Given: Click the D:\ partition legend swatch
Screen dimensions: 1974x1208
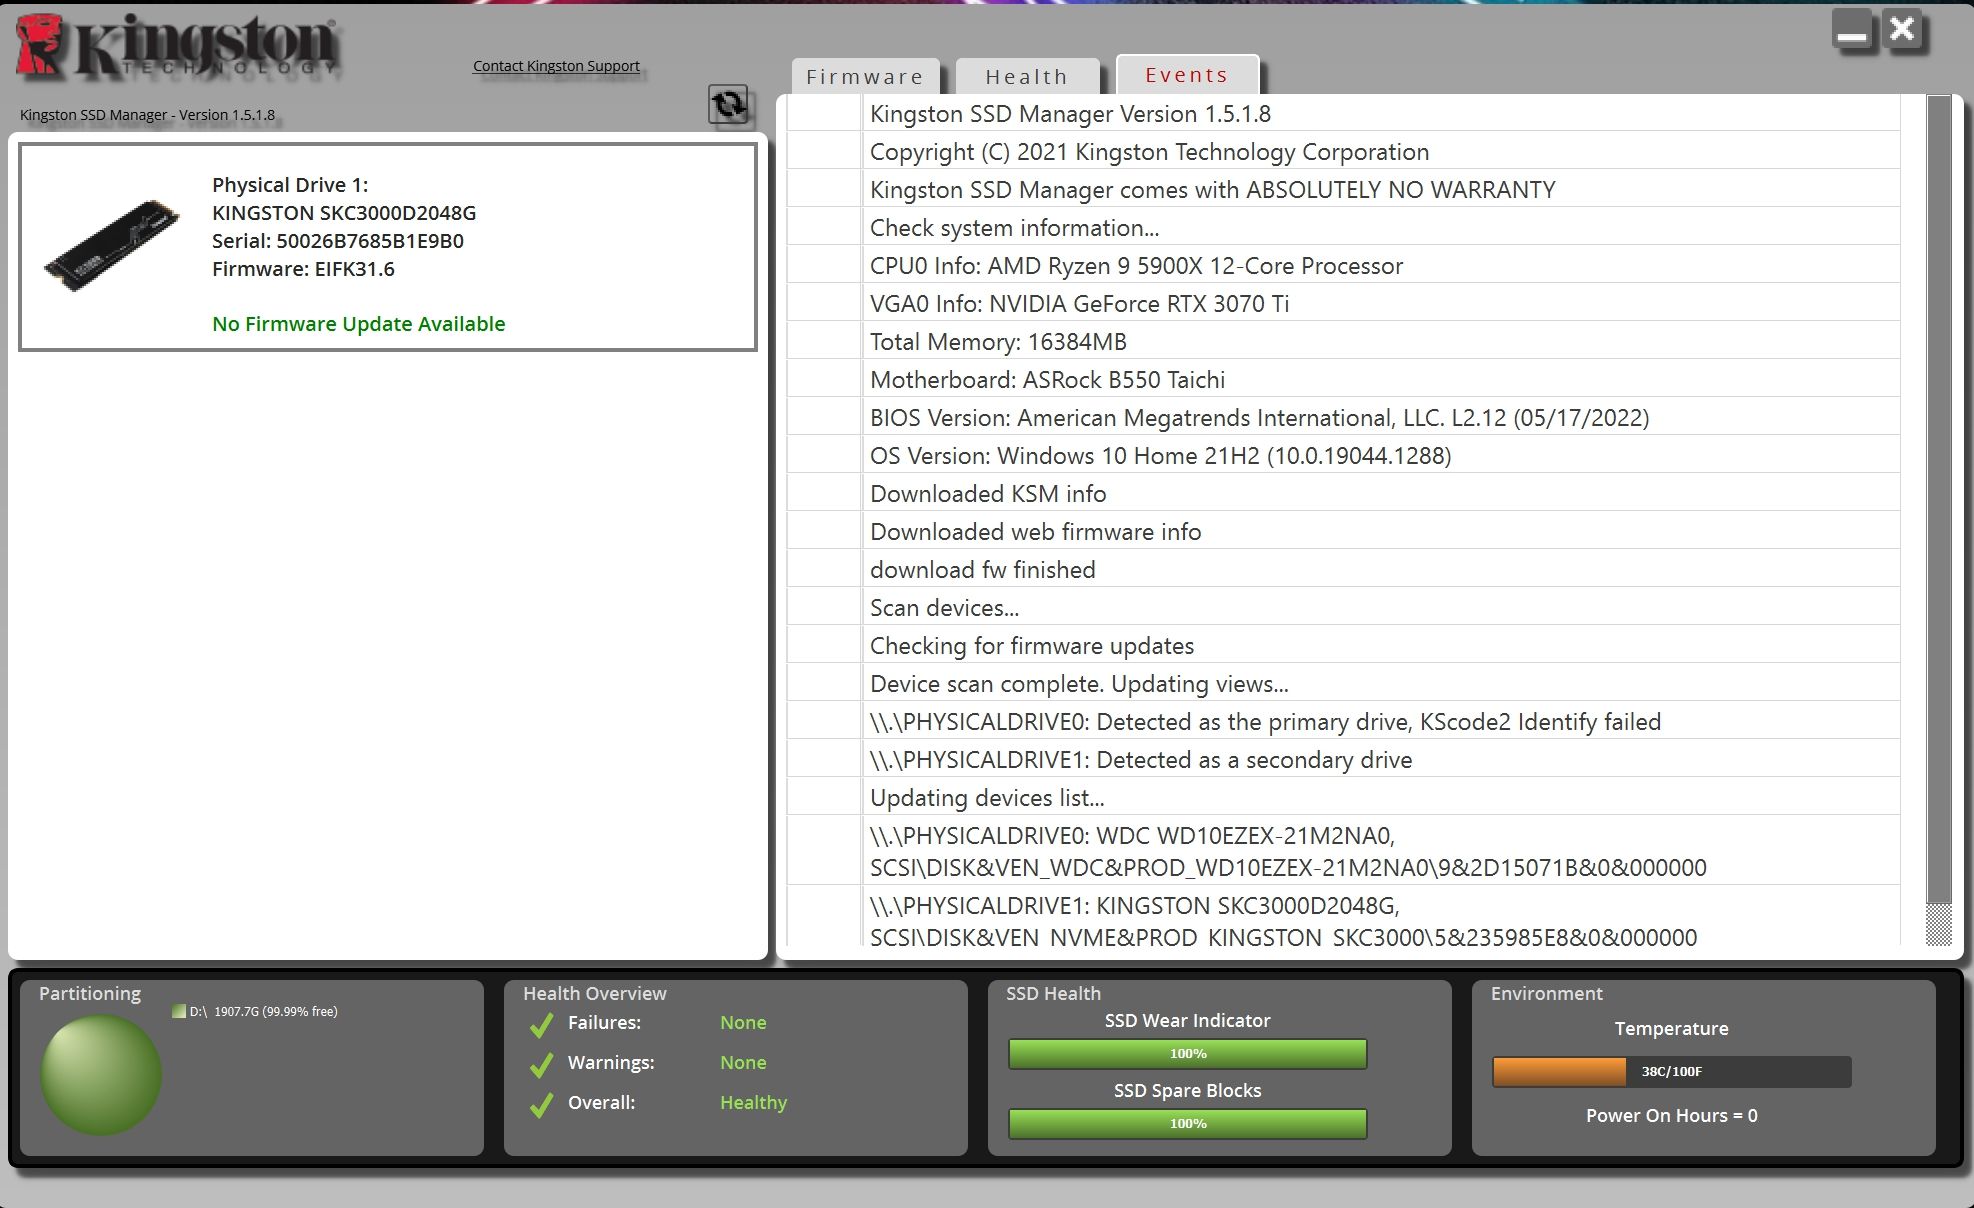Looking at the screenshot, I should coord(179,1012).
